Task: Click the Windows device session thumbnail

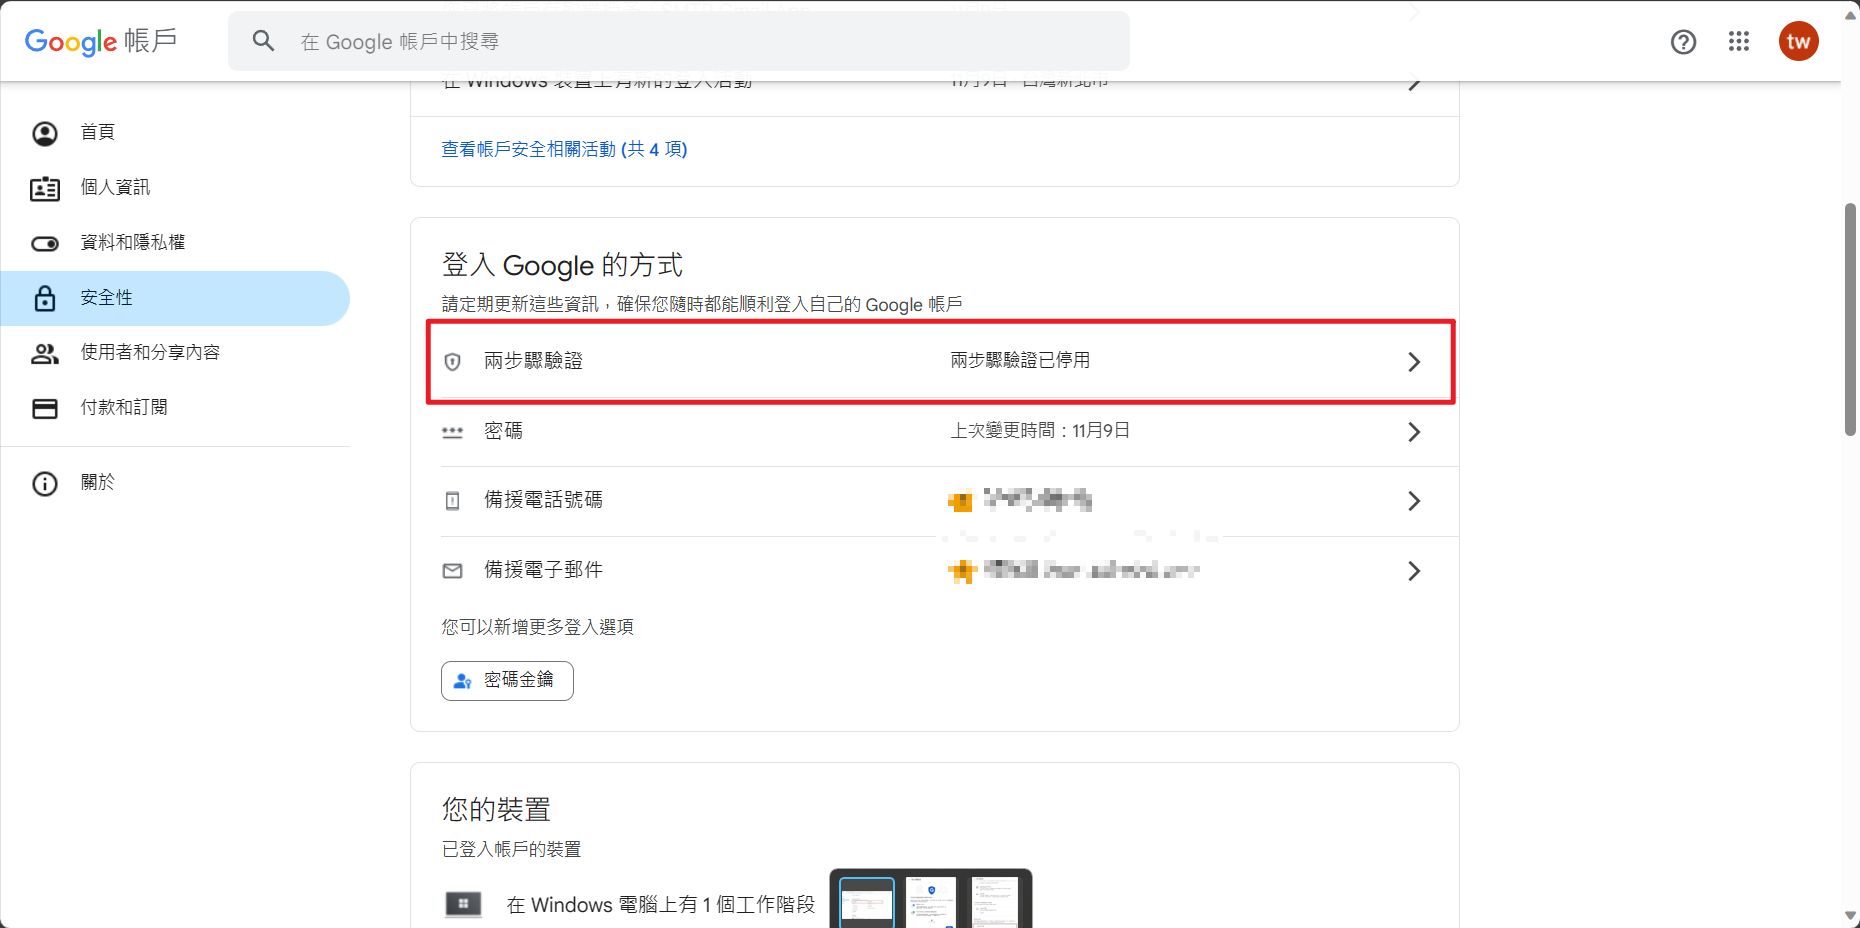Action: pos(930,900)
